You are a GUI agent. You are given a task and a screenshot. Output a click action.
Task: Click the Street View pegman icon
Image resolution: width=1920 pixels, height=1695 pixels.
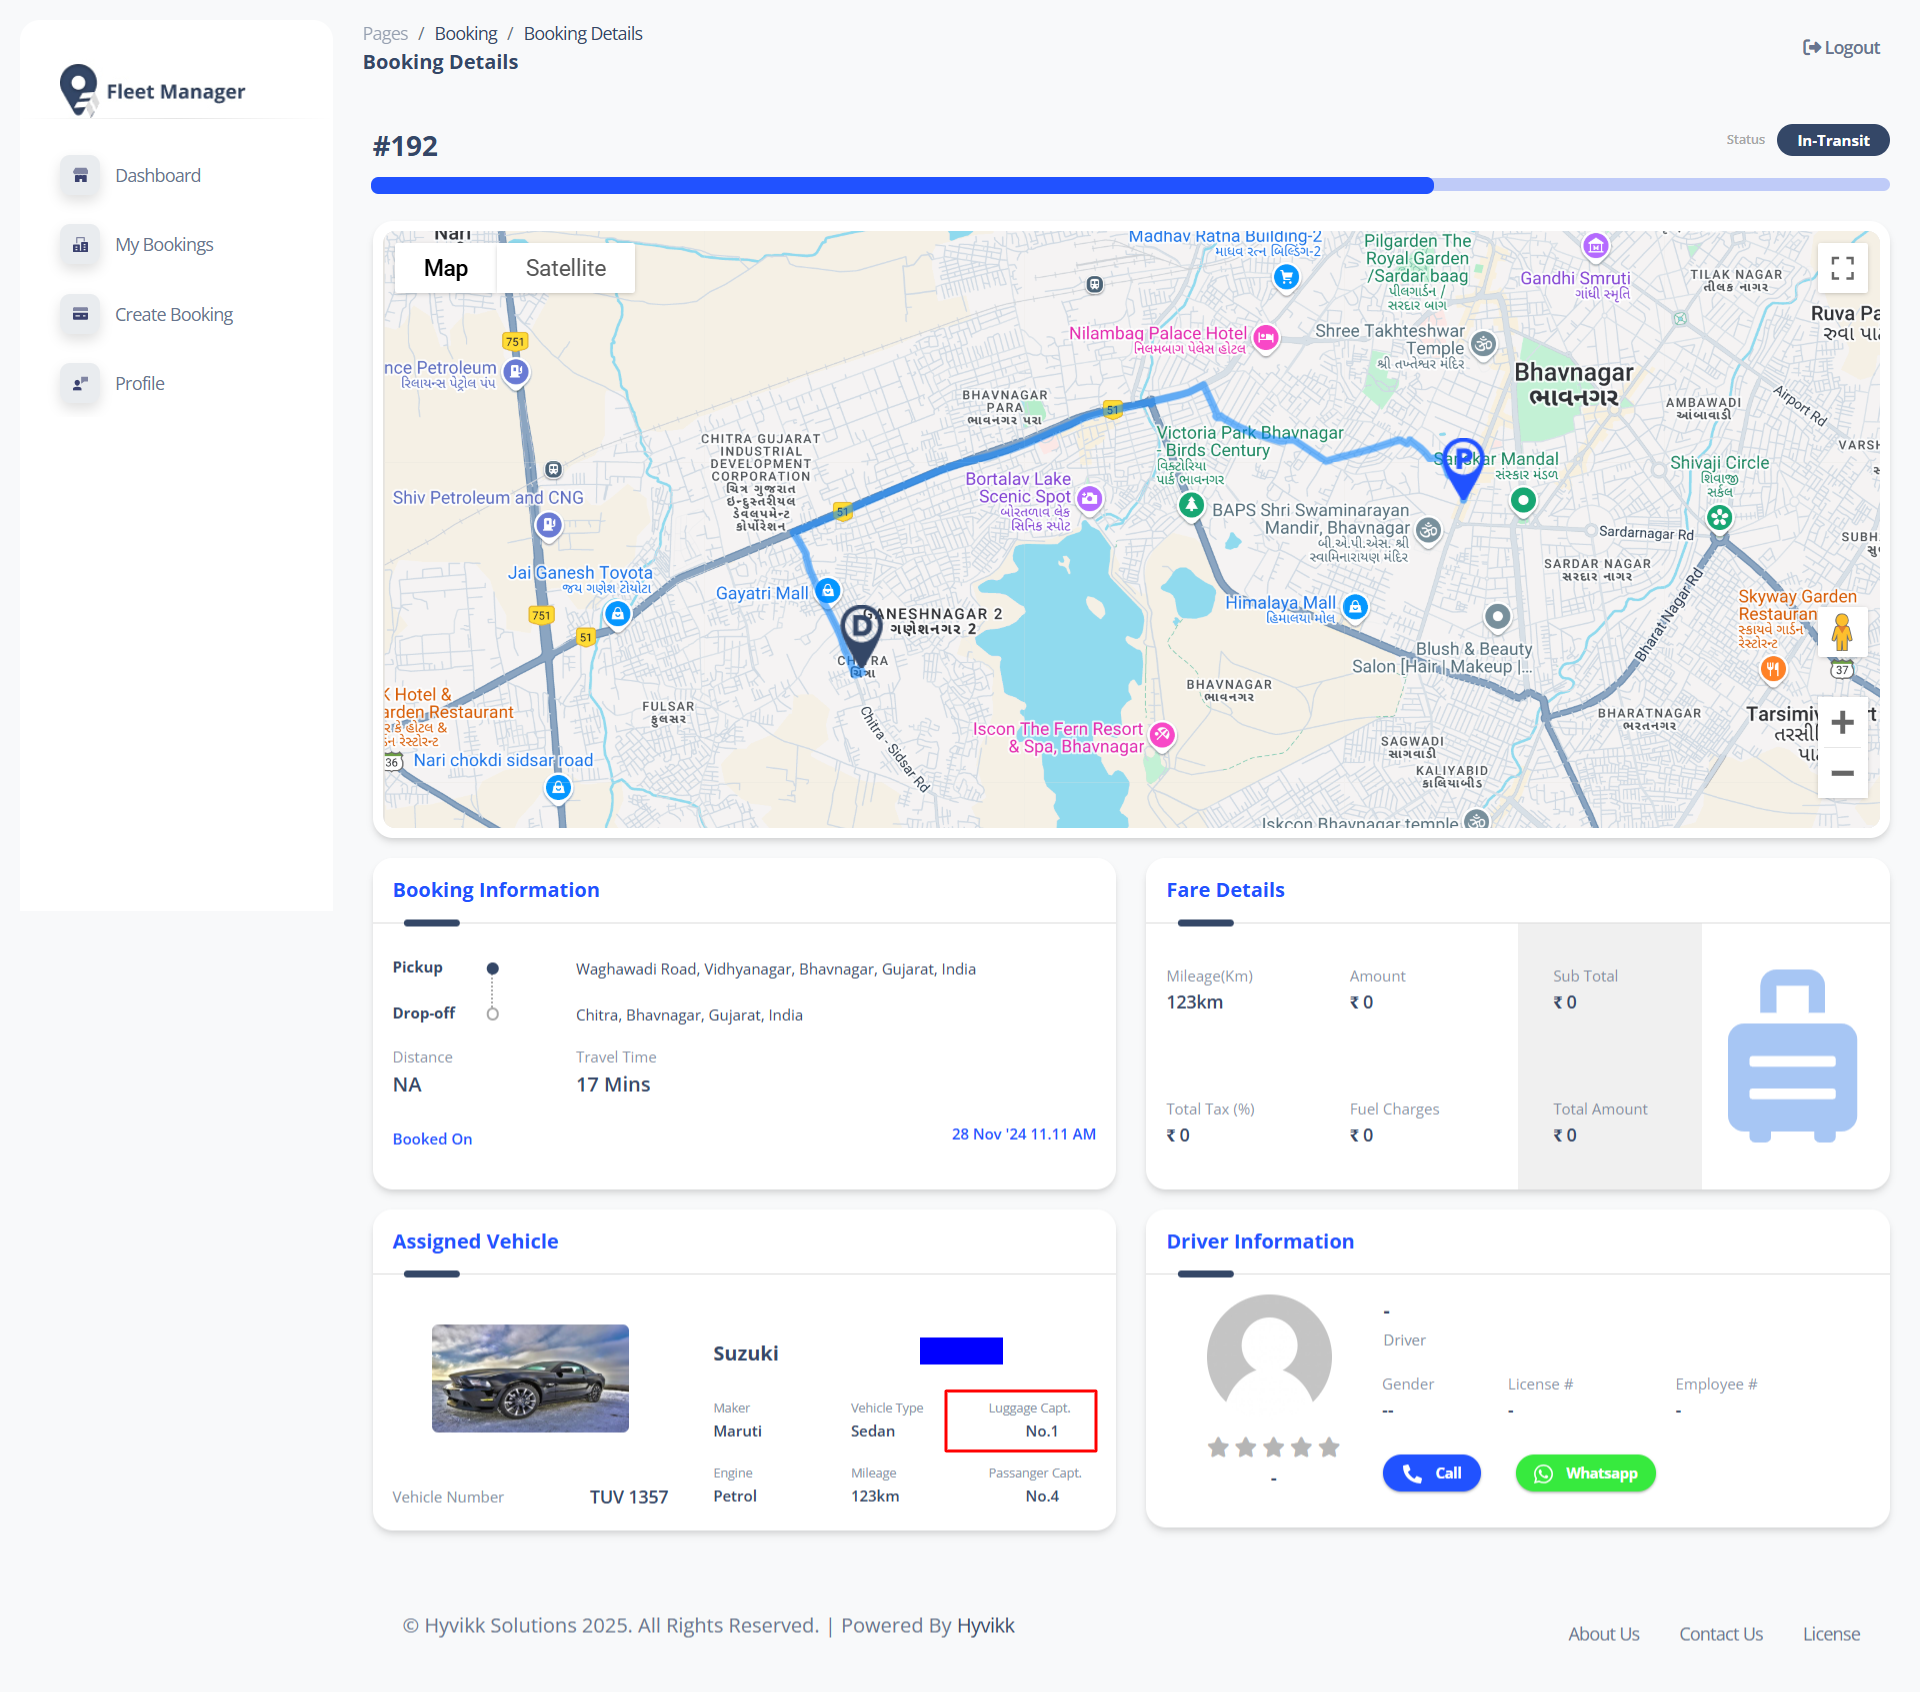[1842, 632]
